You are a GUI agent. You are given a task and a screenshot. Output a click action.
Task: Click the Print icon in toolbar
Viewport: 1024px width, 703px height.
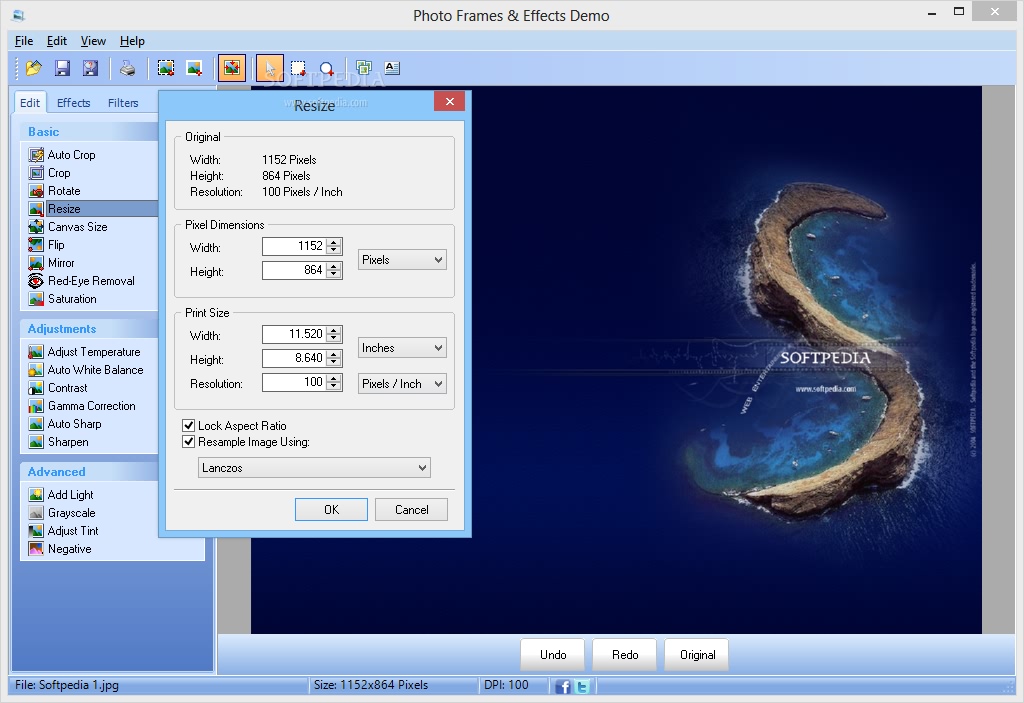click(x=127, y=68)
